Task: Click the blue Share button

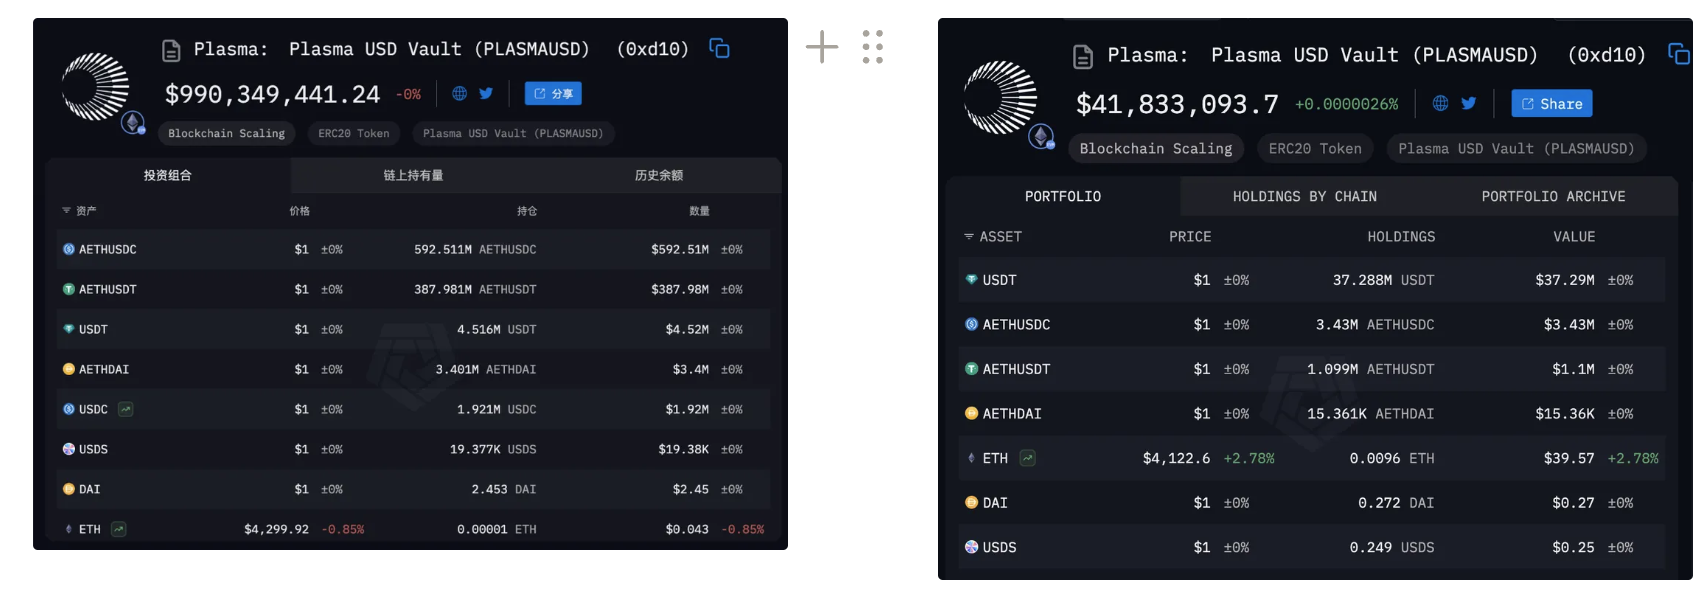Action: pos(1551,103)
